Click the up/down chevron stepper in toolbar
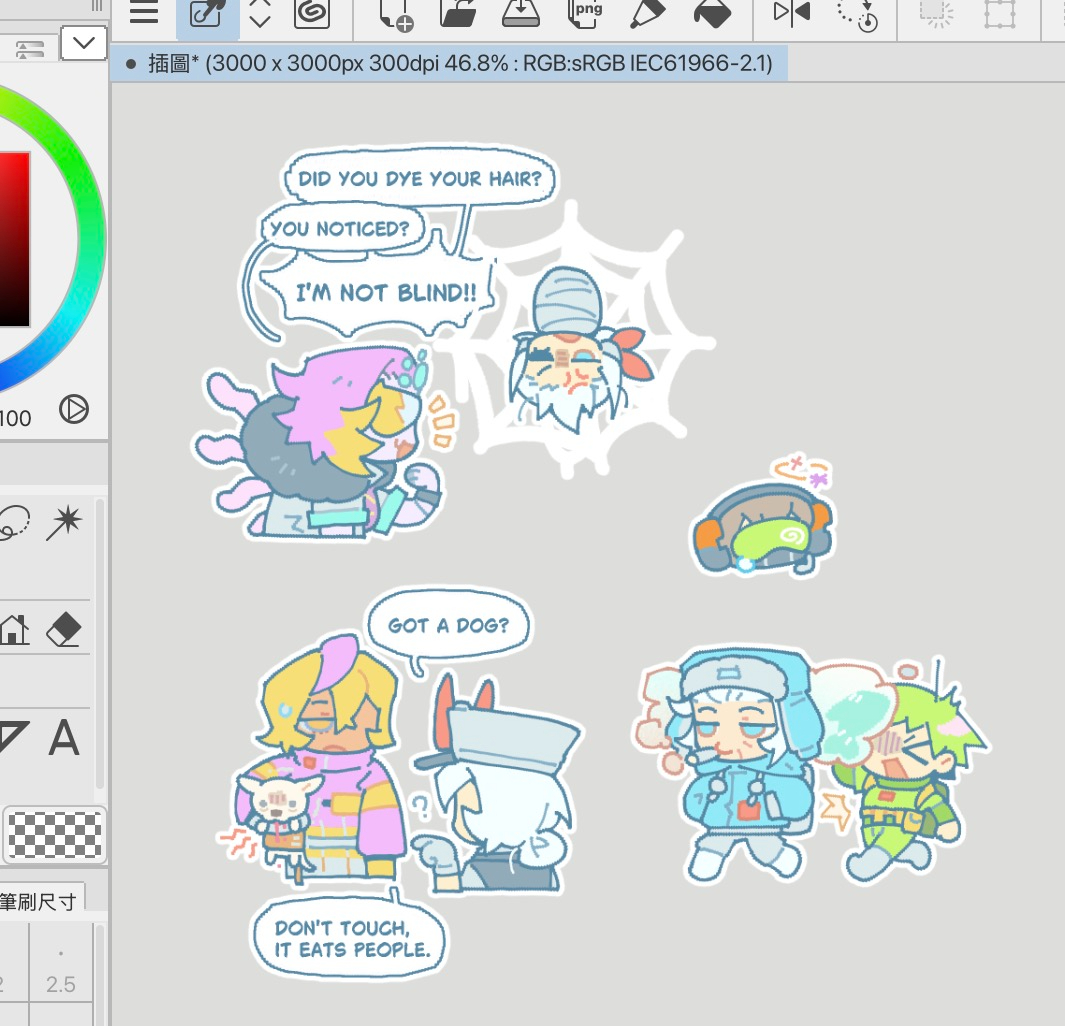The height and width of the screenshot is (1026, 1065). 260,14
